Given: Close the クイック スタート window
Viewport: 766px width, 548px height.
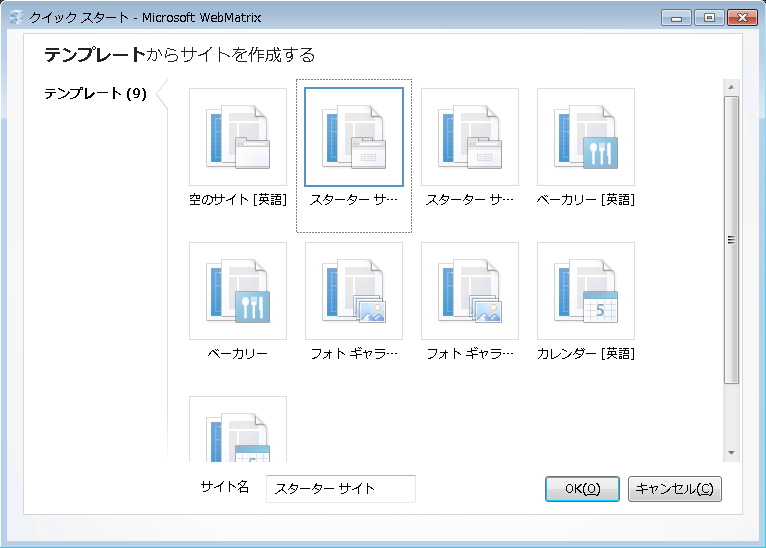Looking at the screenshot, I should tap(742, 18).
